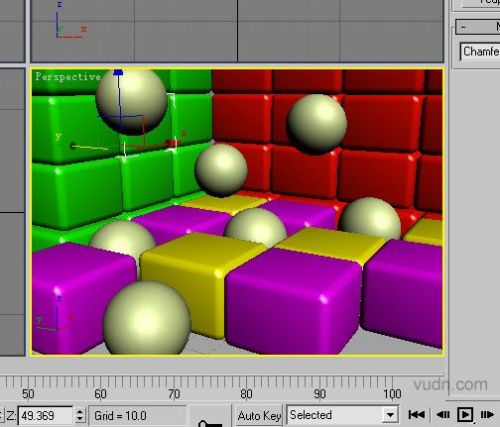Click the Go to Start playback icon
This screenshot has height=427, width=500.
click(416, 415)
